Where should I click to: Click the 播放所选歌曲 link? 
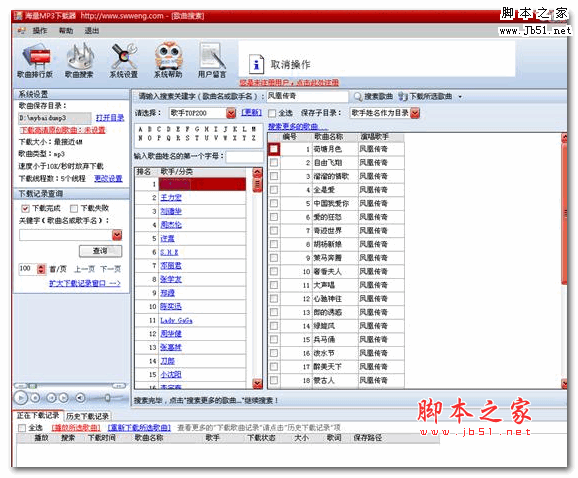click(76, 428)
